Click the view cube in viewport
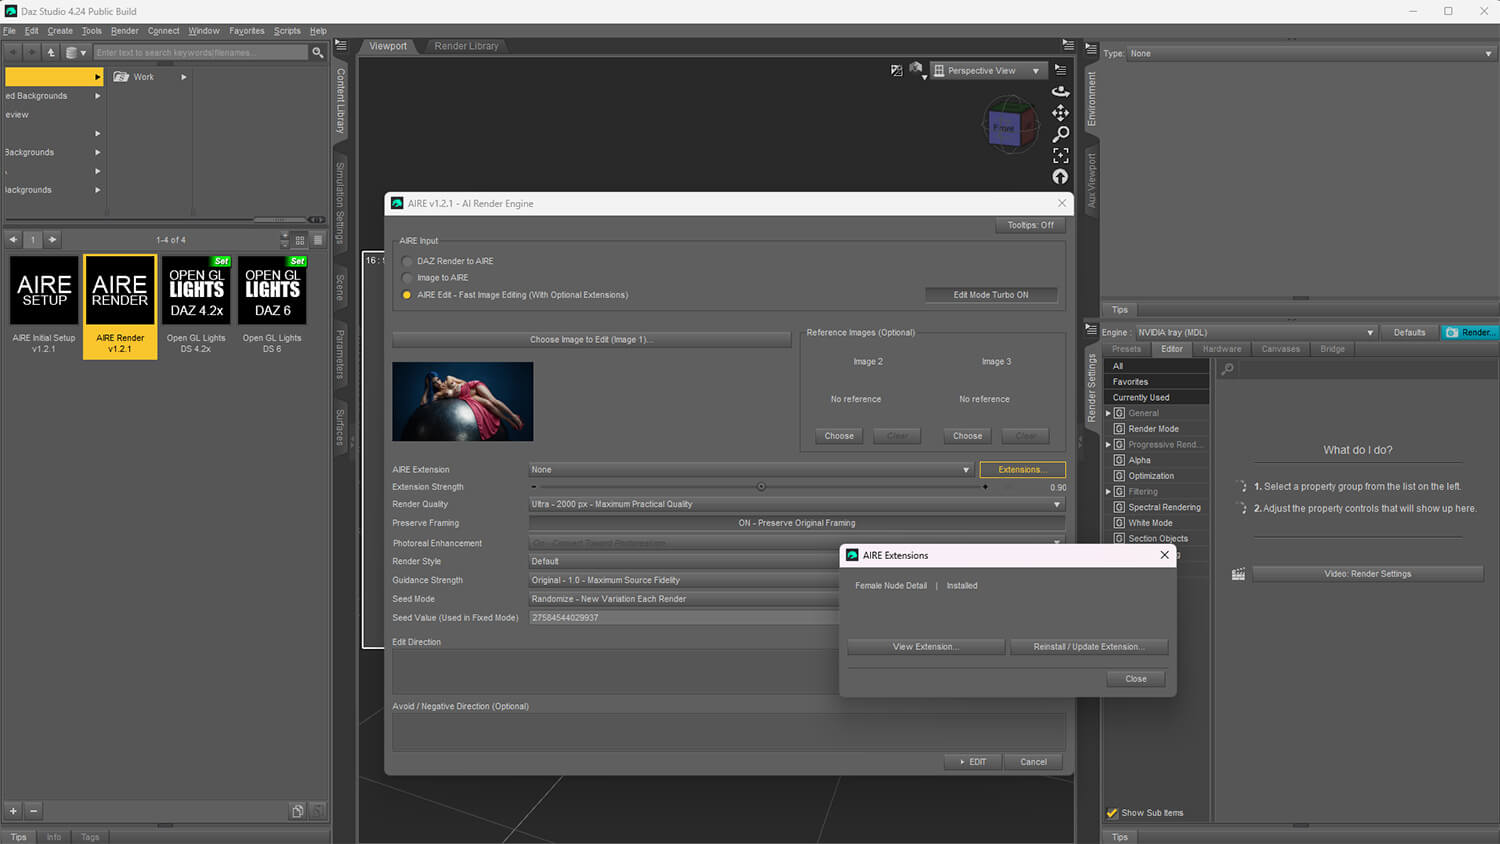Screen dimensions: 1500x844 point(1008,127)
